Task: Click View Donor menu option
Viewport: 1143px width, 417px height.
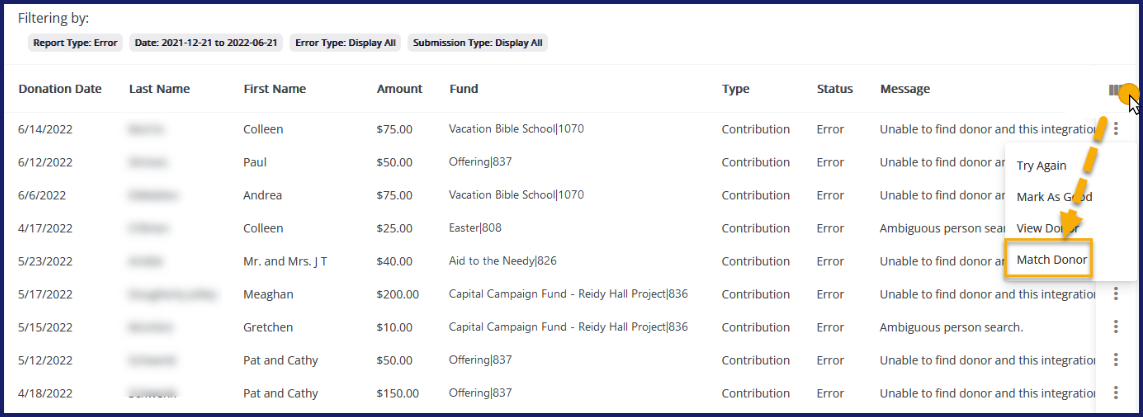Action: pos(1049,229)
